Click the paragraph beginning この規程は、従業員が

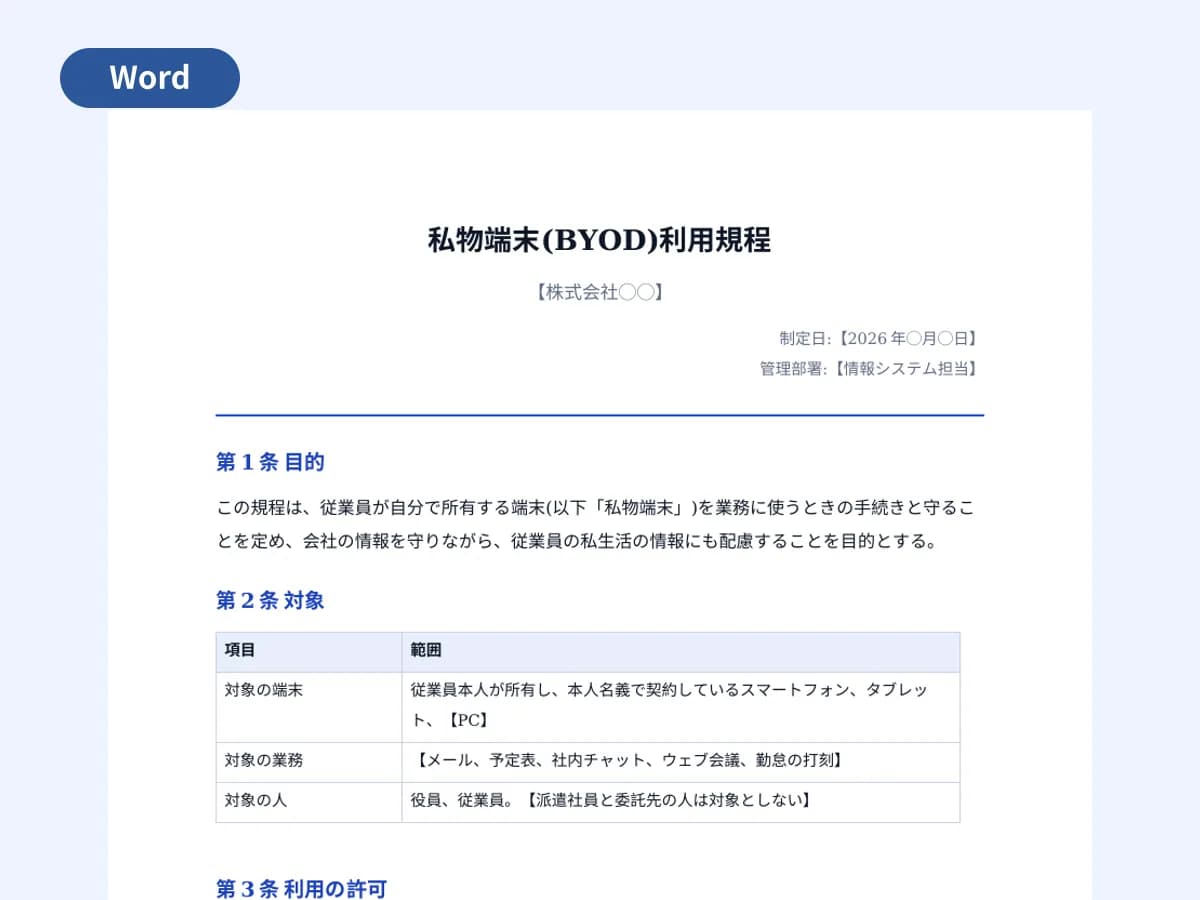[596, 525]
